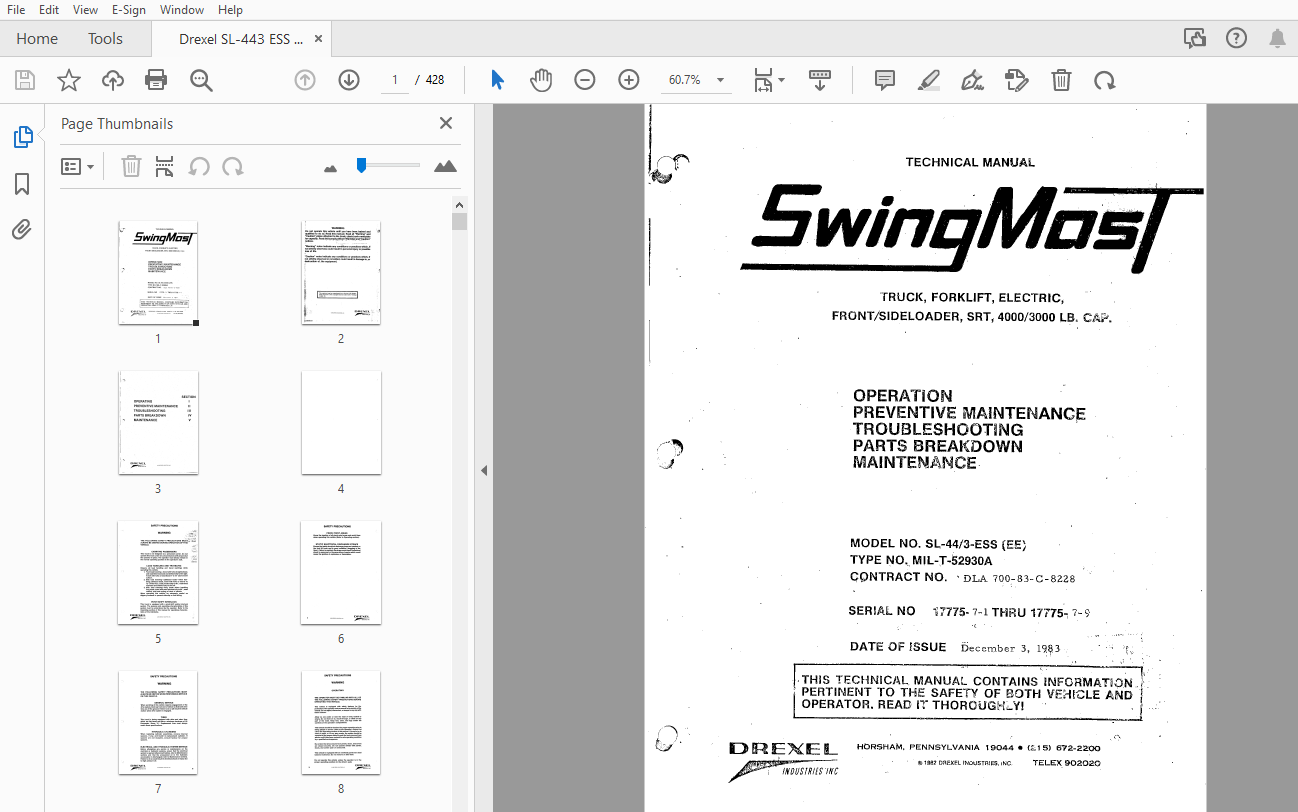Open the fit page options tool
The image size is (1298, 812).
click(x=768, y=80)
